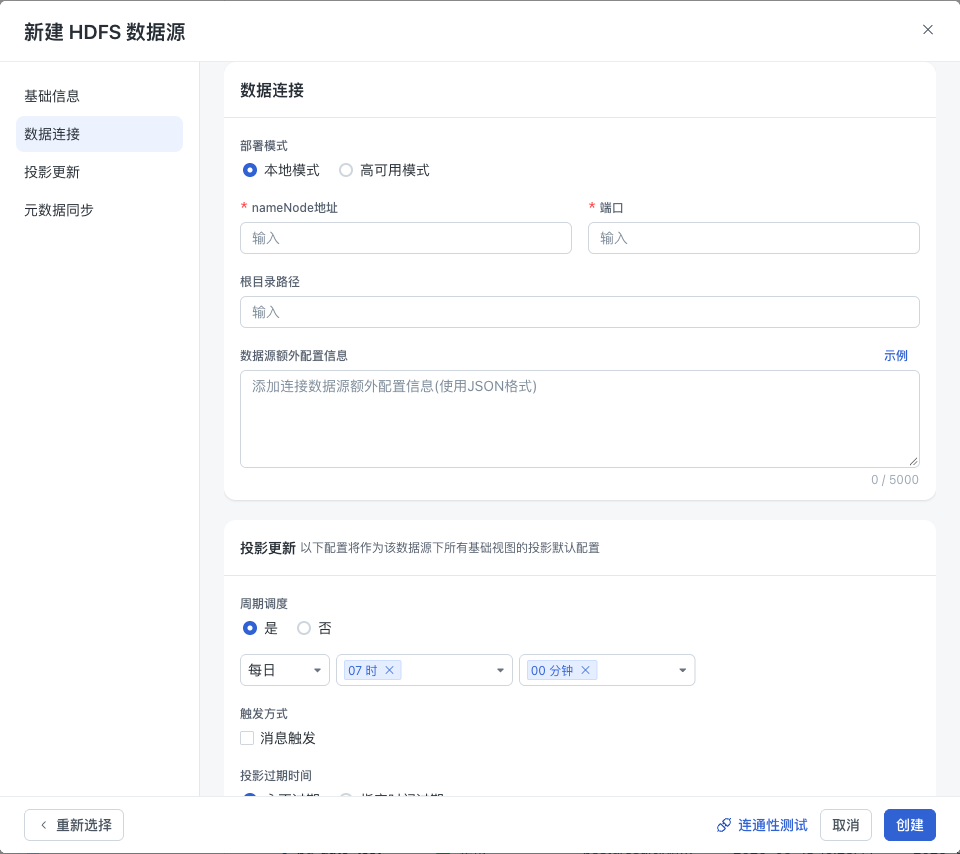Click the 0 / 5000 character counter

894,480
